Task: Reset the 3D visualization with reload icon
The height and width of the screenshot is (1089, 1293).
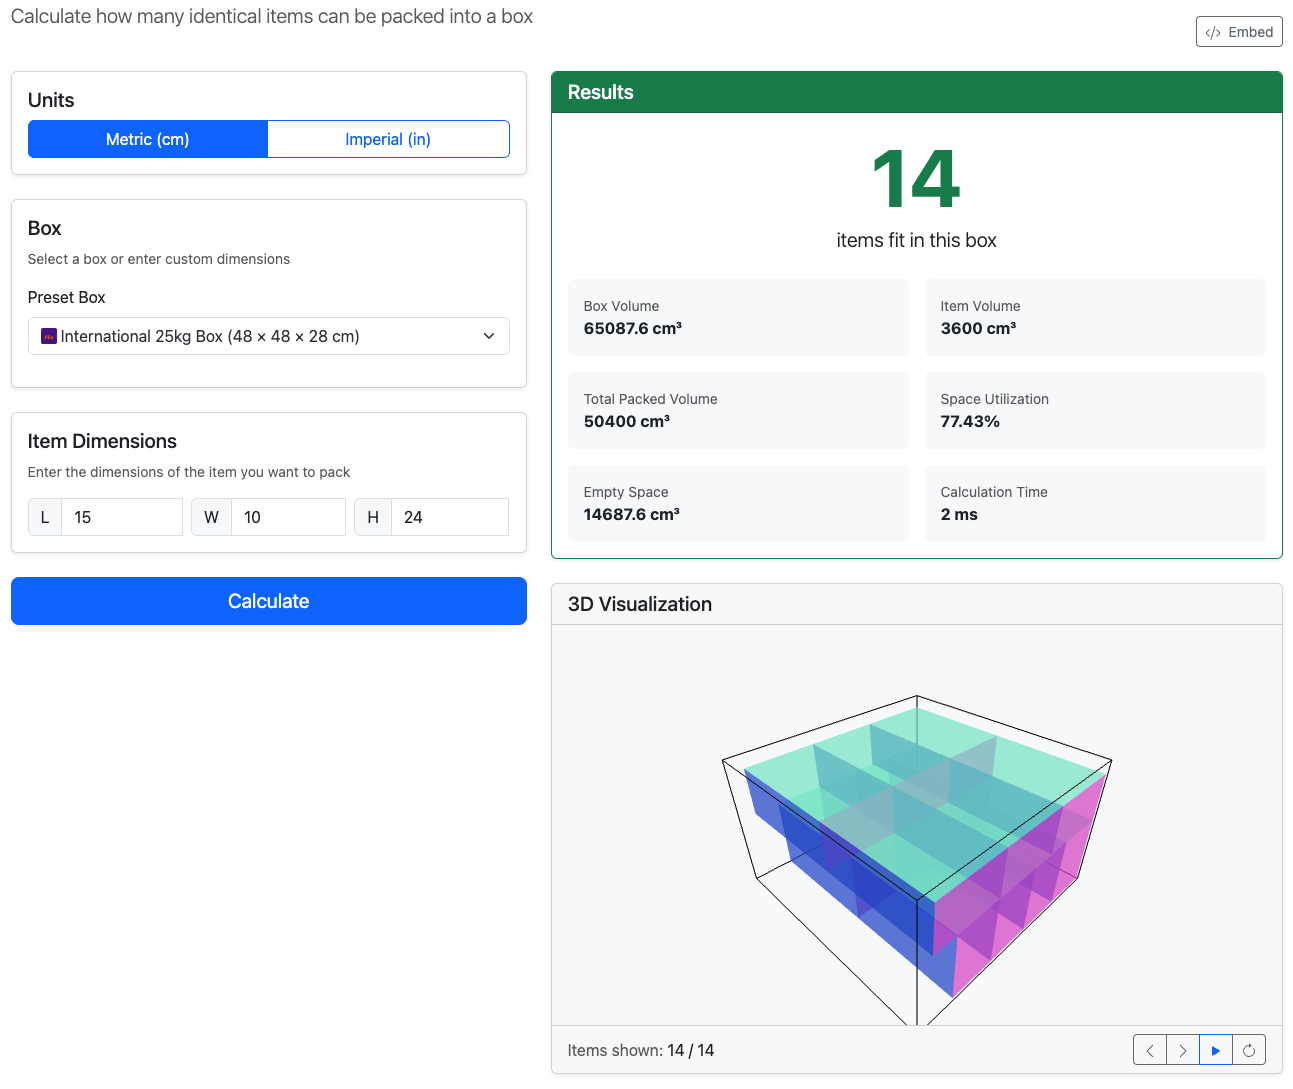Action: click(x=1249, y=1050)
